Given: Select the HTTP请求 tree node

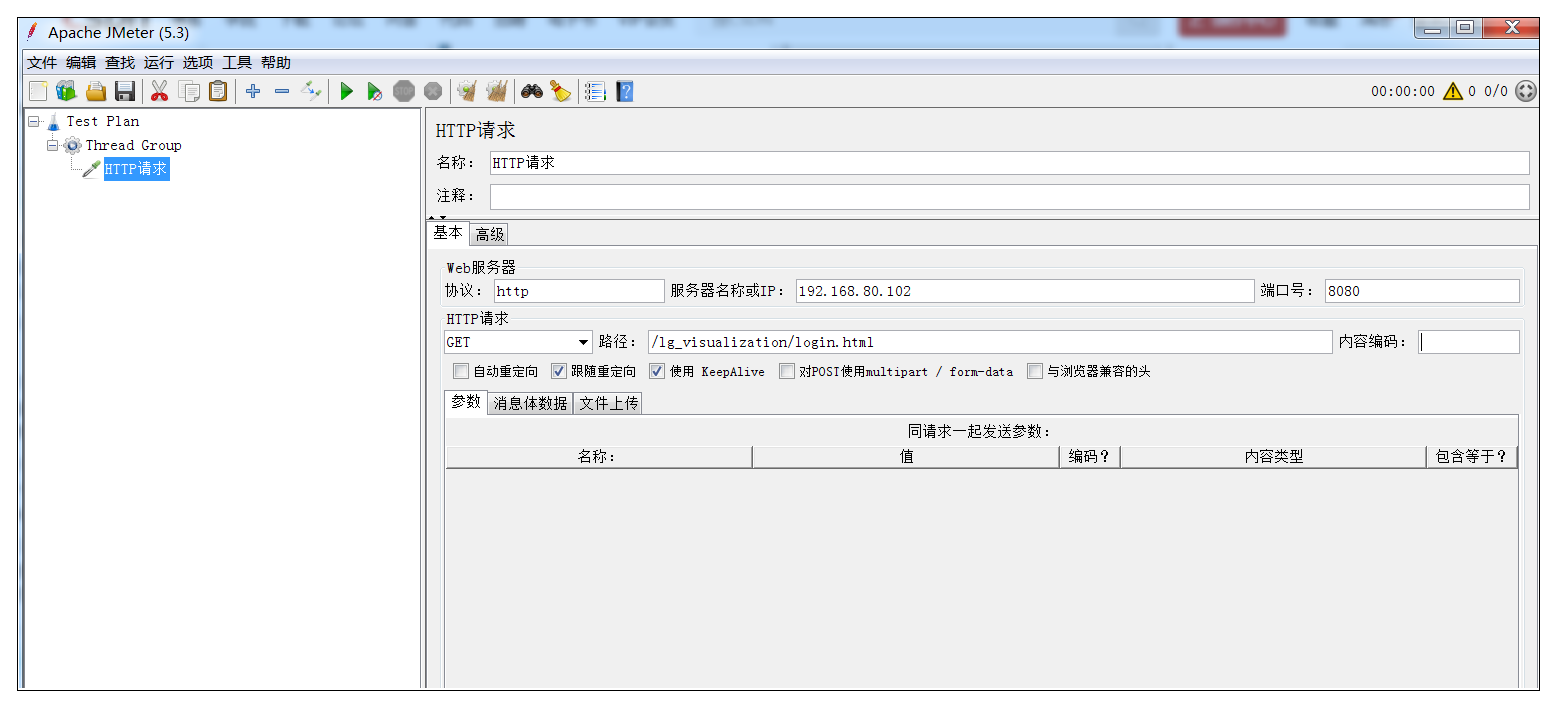Looking at the screenshot, I should coord(137,169).
